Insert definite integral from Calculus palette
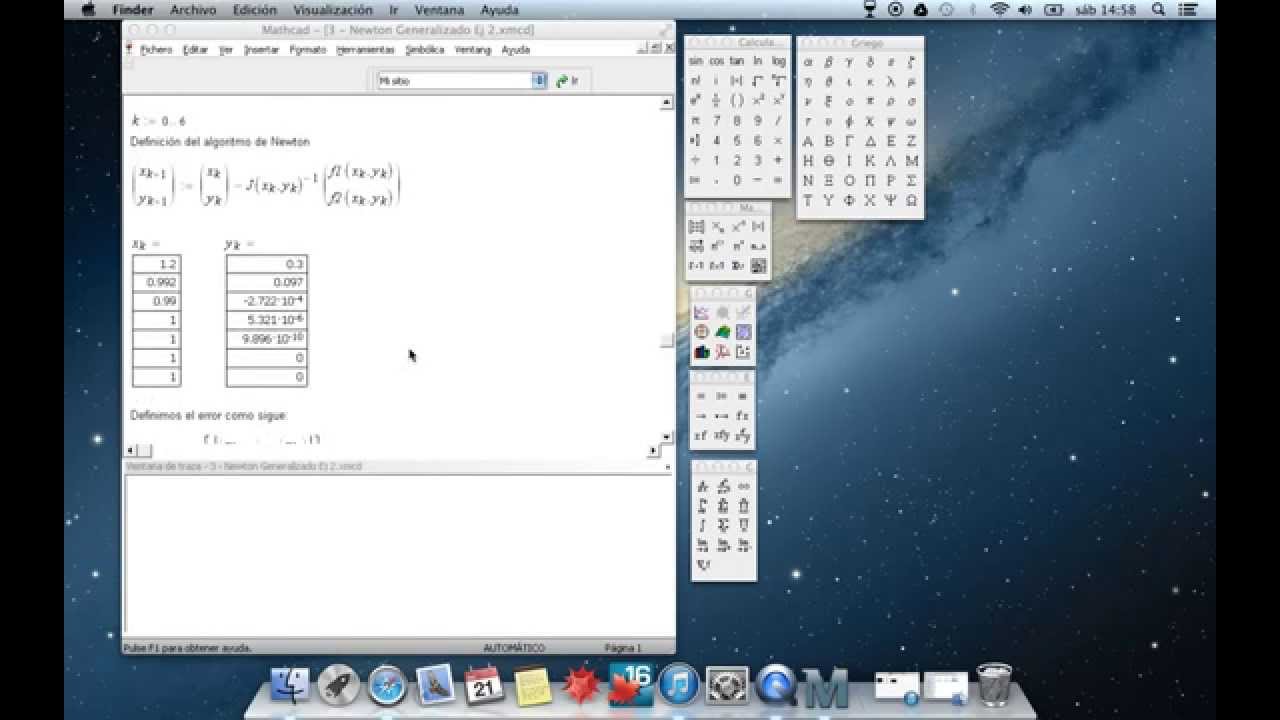This screenshot has height=720, width=1280. click(702, 506)
